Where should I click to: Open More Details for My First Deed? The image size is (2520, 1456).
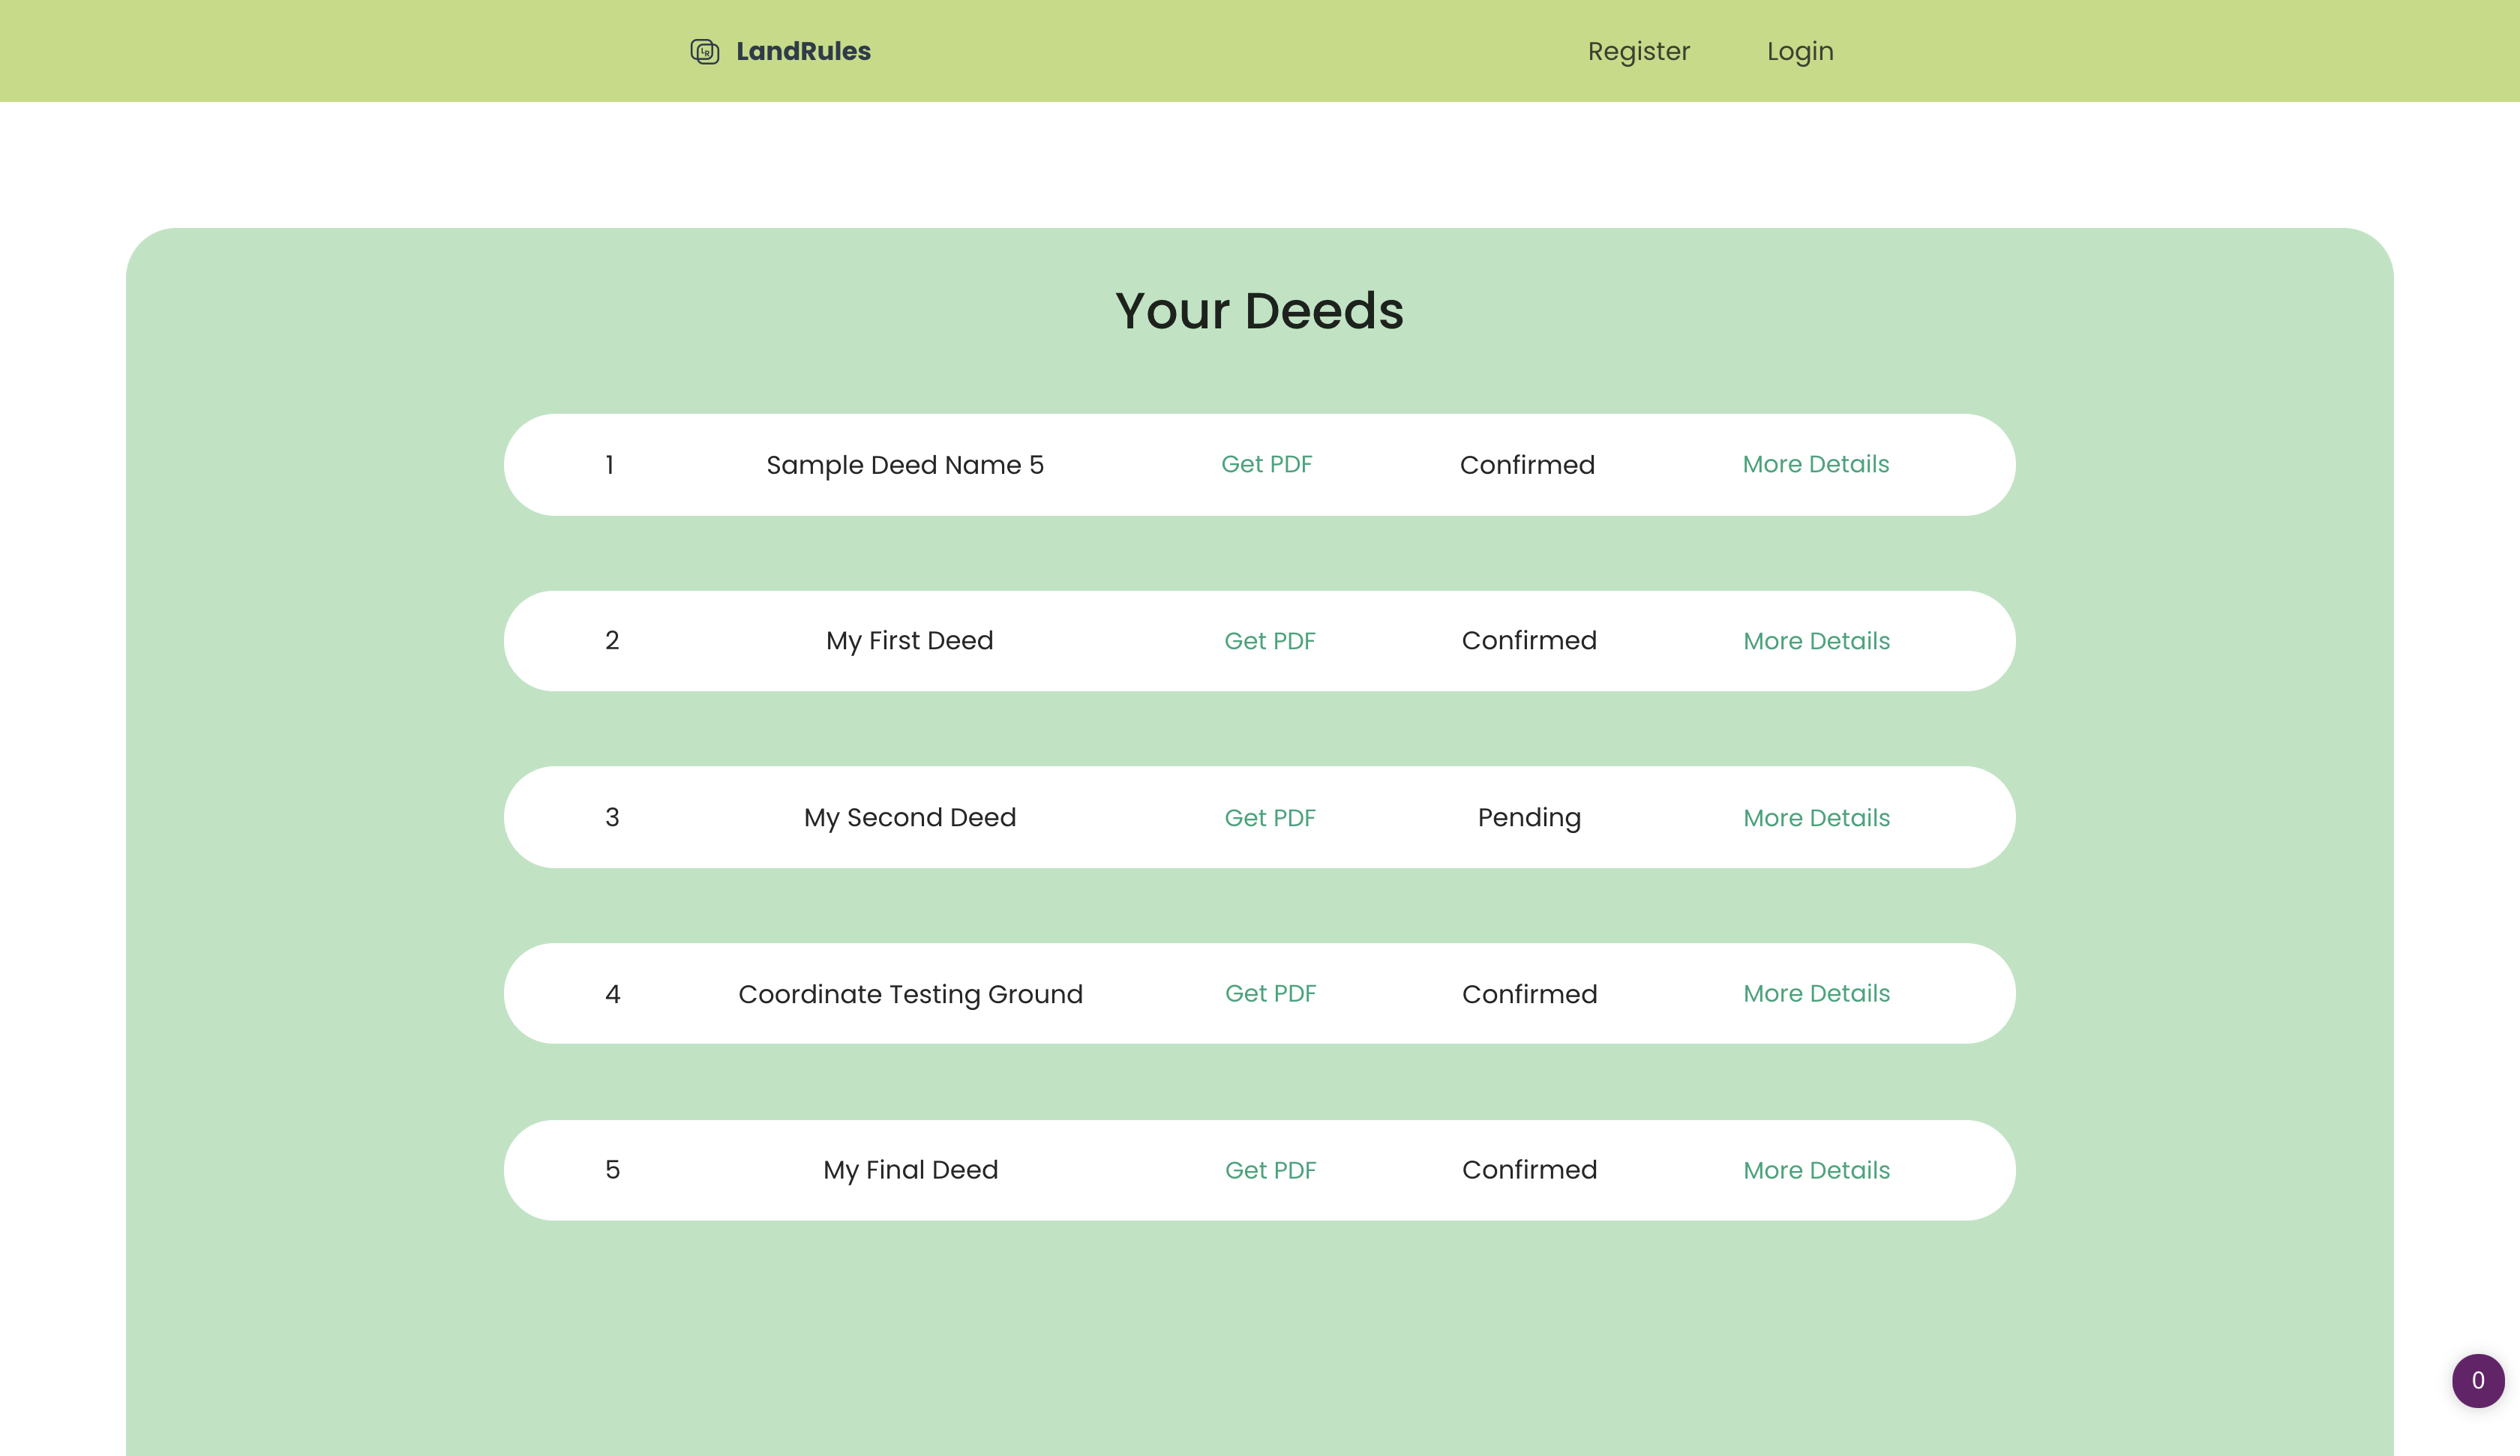click(1816, 641)
